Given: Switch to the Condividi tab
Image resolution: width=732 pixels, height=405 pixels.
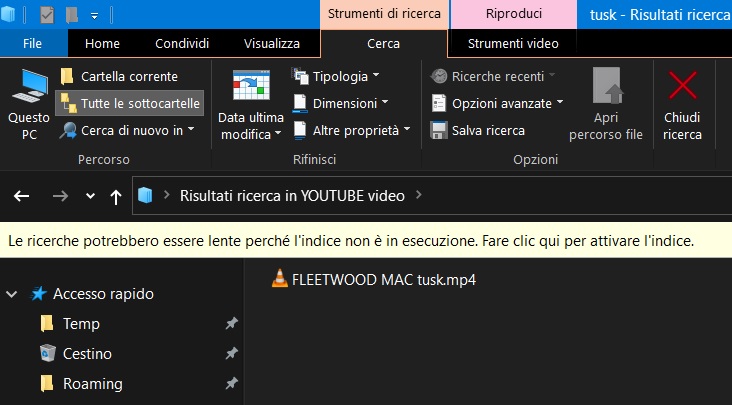Looking at the screenshot, I should [182, 44].
